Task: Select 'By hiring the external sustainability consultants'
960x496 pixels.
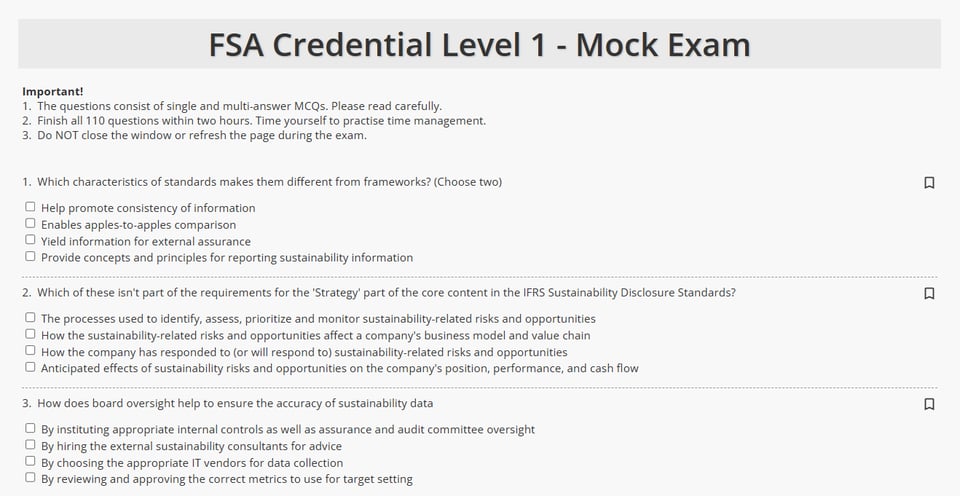Action: (30, 445)
